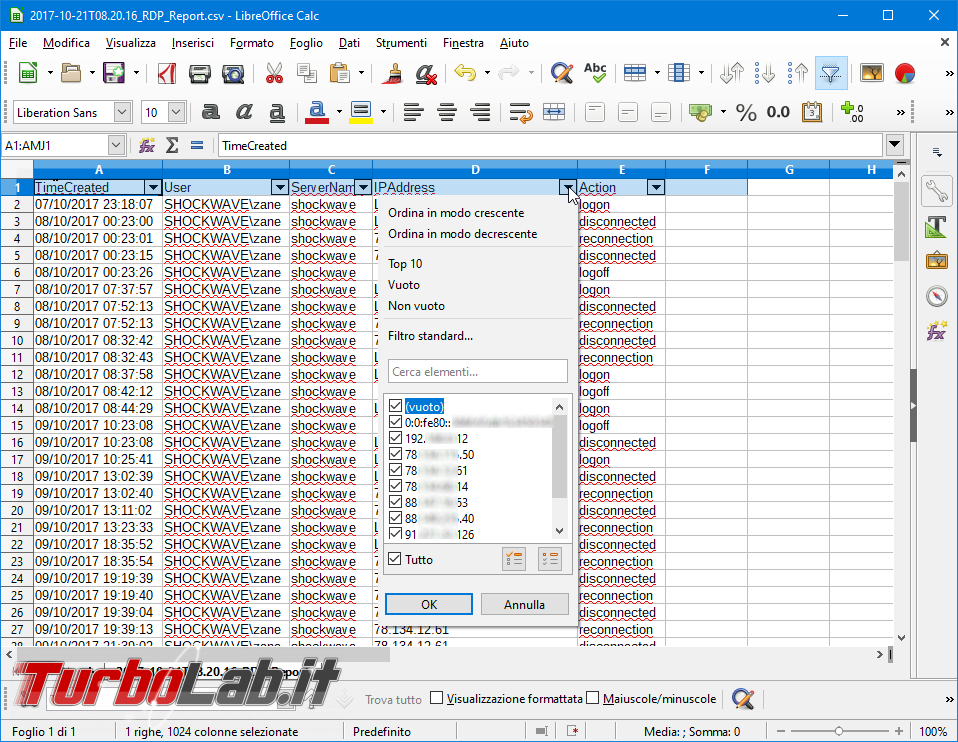Toggle Wrap Text icon
Viewport: 958px width, 742px height.
coord(521,112)
